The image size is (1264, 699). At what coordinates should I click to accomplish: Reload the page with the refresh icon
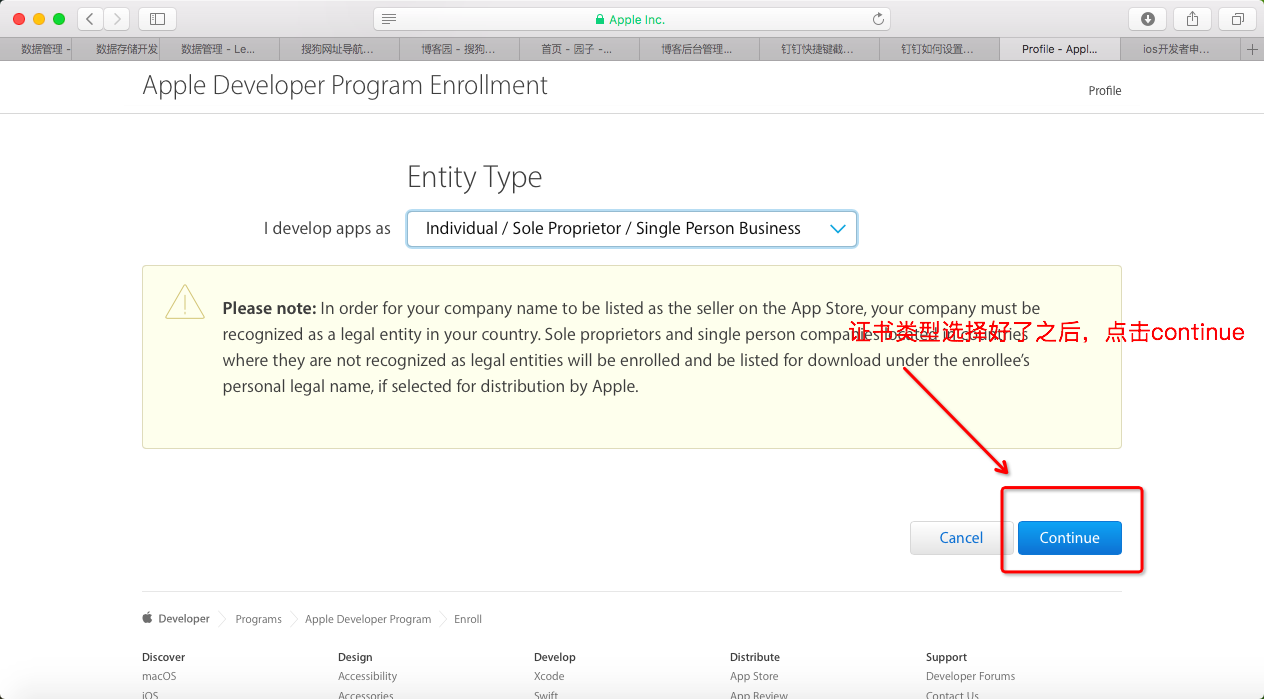click(x=878, y=19)
